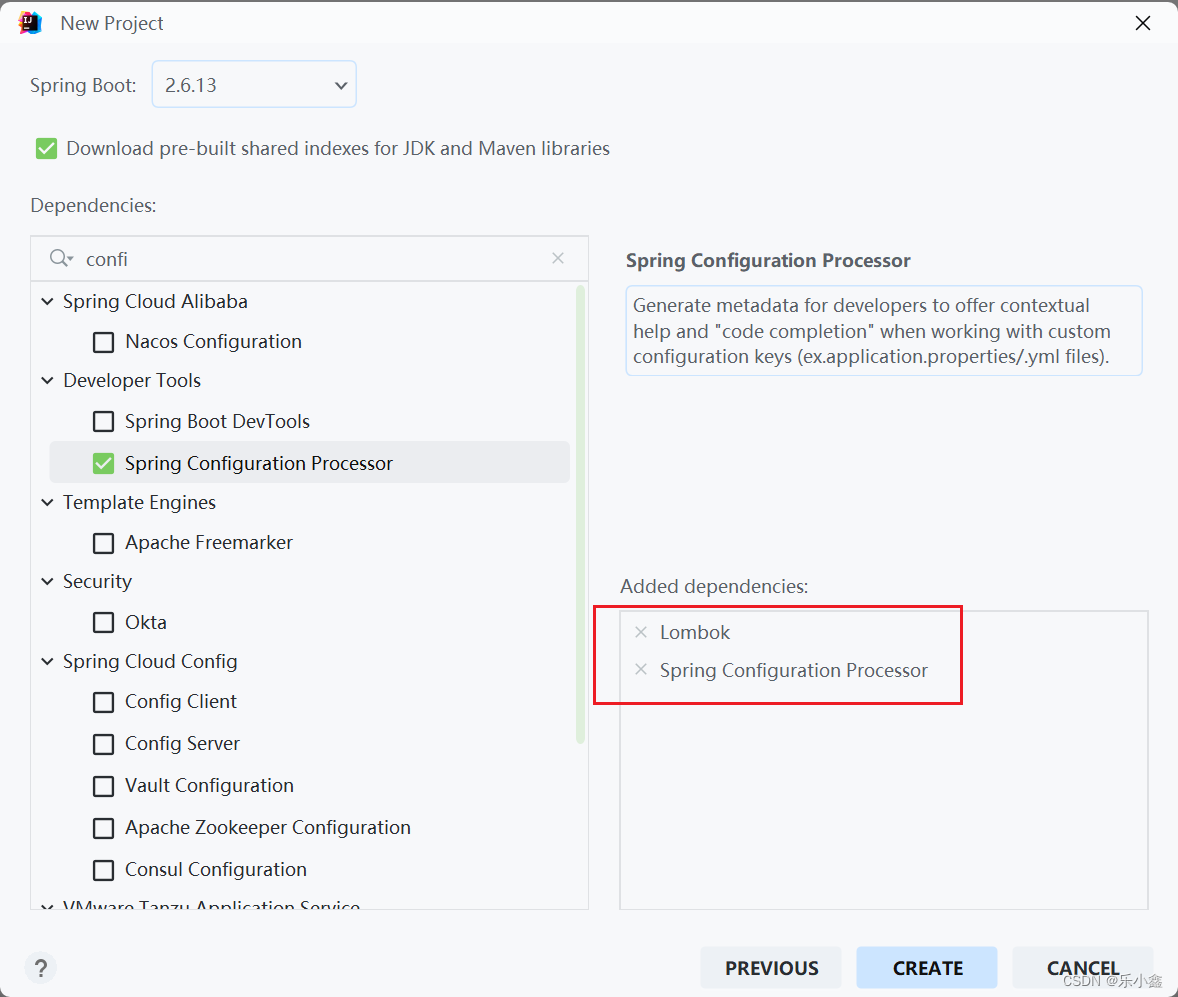This screenshot has height=997, width=1178.
Task: Open the Spring Boot version dropdown
Action: [254, 85]
